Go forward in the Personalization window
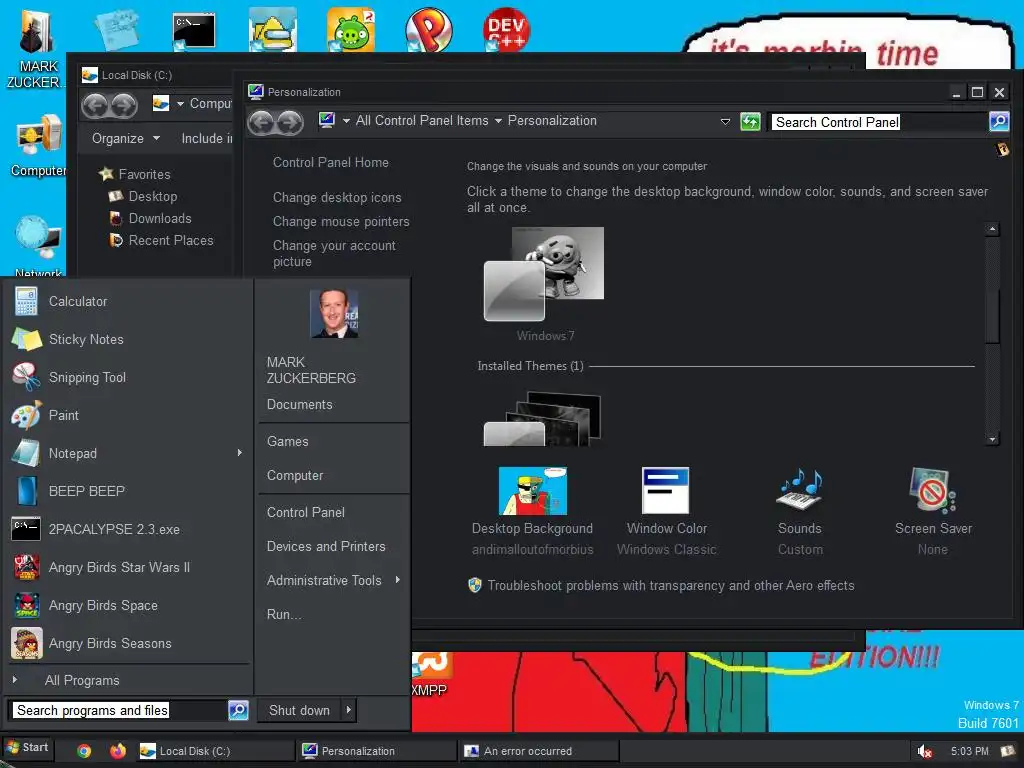1024x768 pixels. (290, 122)
